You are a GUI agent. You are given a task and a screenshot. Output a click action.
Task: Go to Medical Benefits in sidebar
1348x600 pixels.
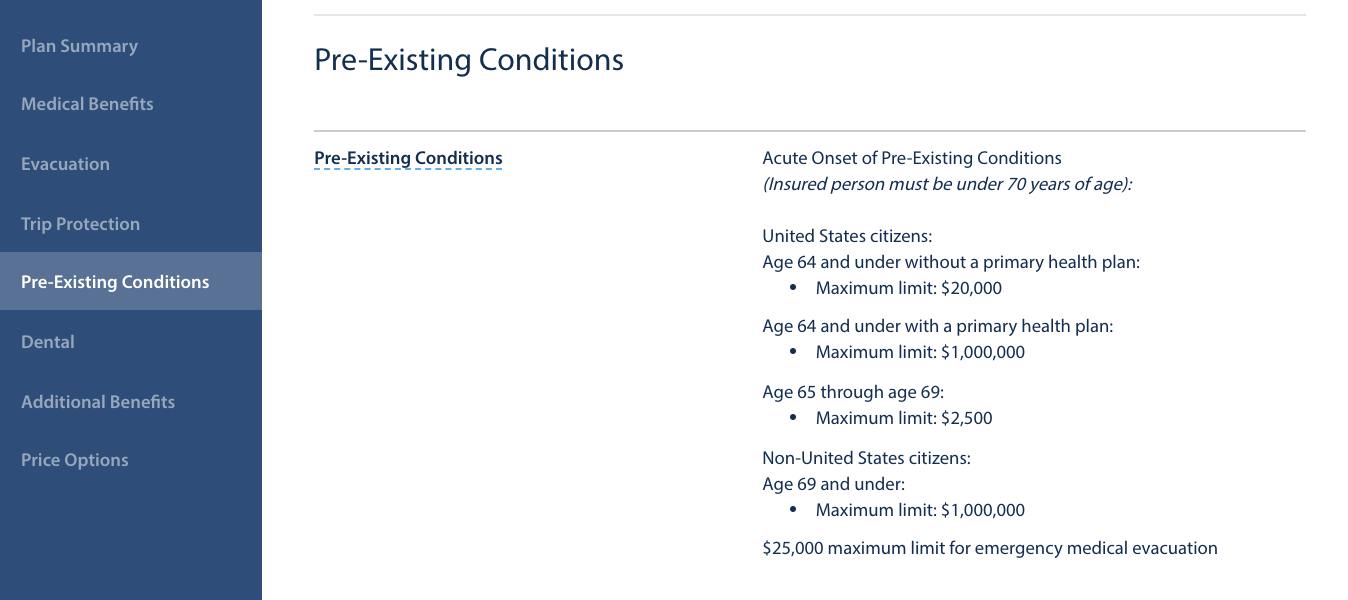coord(87,104)
